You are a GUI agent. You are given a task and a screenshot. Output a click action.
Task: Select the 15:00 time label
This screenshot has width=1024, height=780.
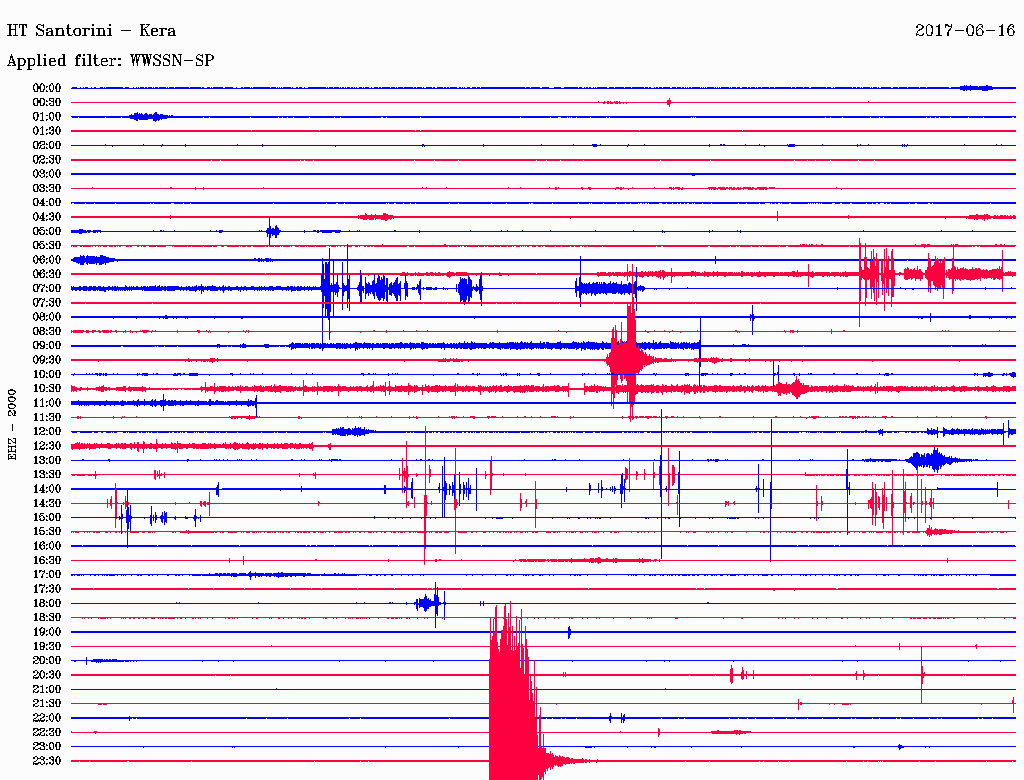coord(47,517)
